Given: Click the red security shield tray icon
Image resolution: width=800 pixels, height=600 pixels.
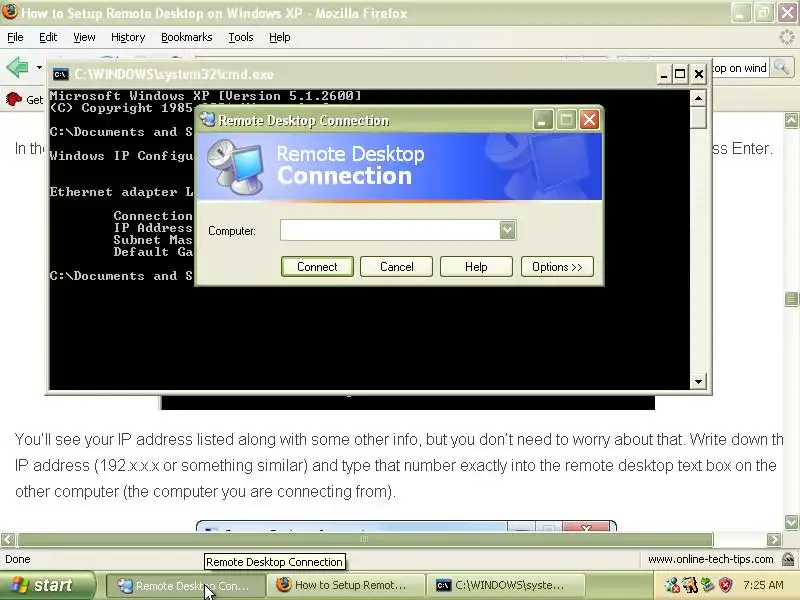Looking at the screenshot, I should pos(725,585).
